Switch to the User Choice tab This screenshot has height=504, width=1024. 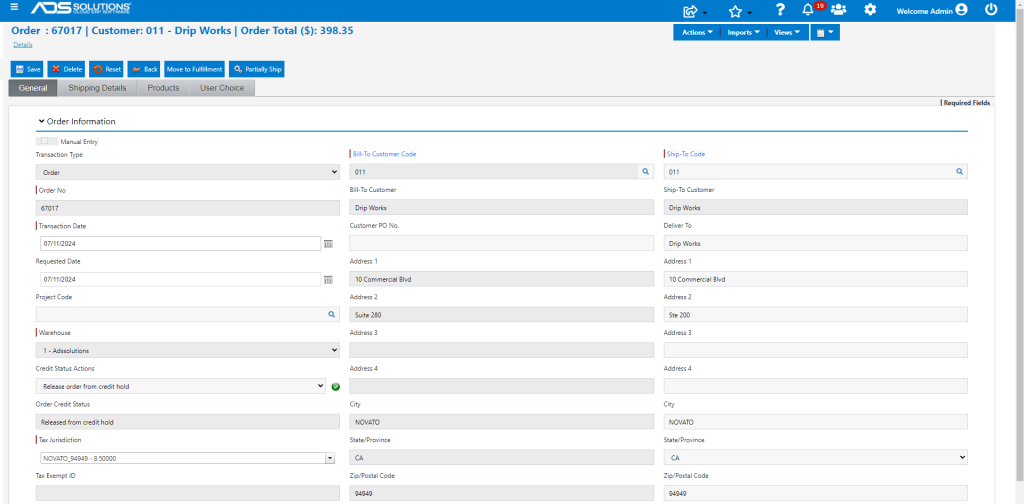pyautogui.click(x=222, y=88)
